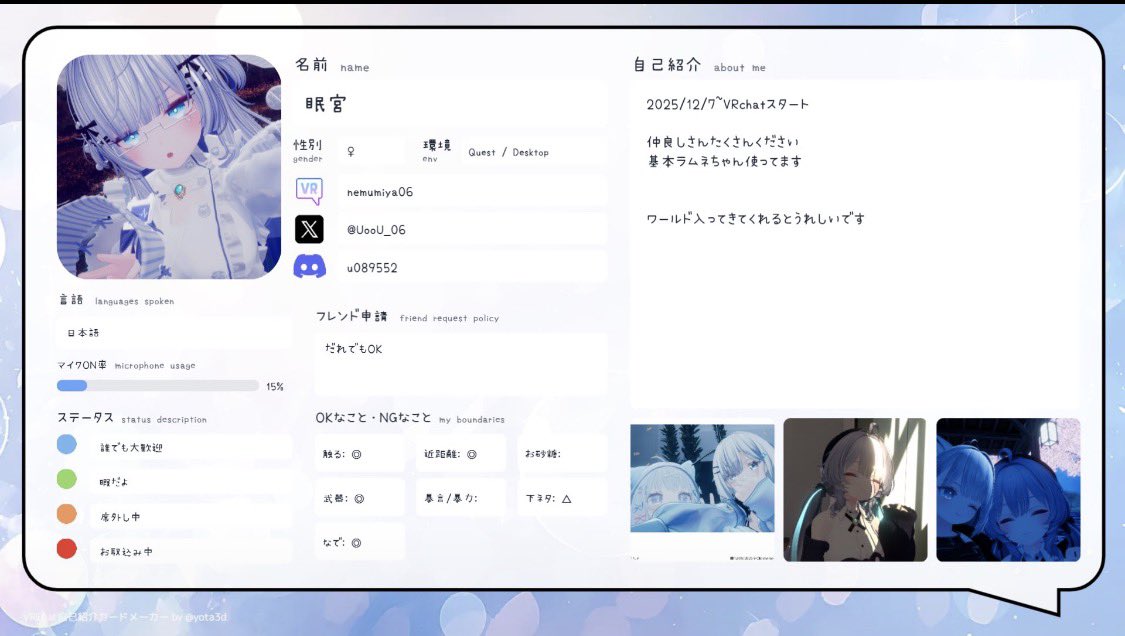Click the 2025/12/7~VRchatスタート line
This screenshot has width=1125, height=636.
tap(728, 104)
